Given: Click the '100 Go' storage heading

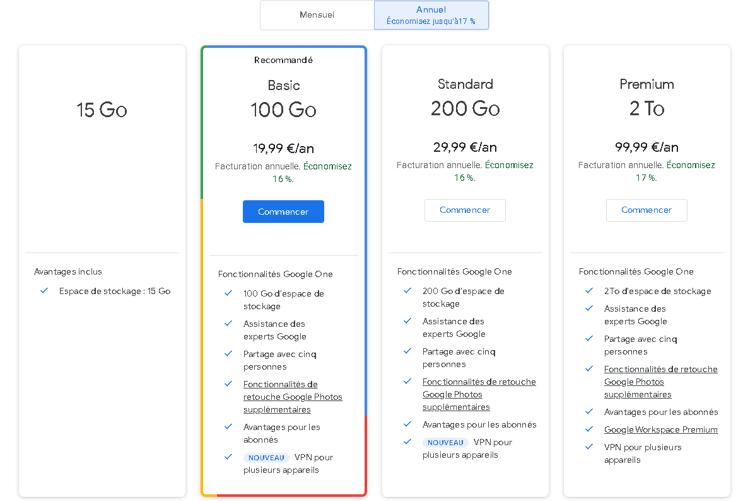Looking at the screenshot, I should pyautogui.click(x=283, y=110).
